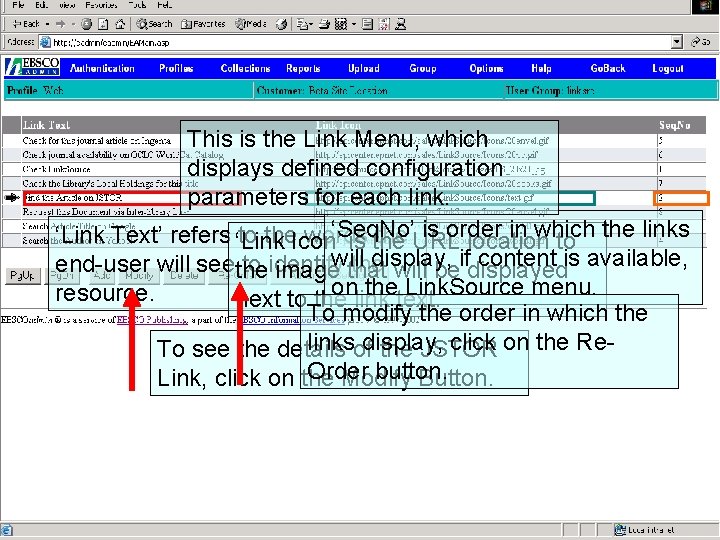Click the GoBack link in the blue bar
This screenshot has height=540, width=720.
(608, 68)
